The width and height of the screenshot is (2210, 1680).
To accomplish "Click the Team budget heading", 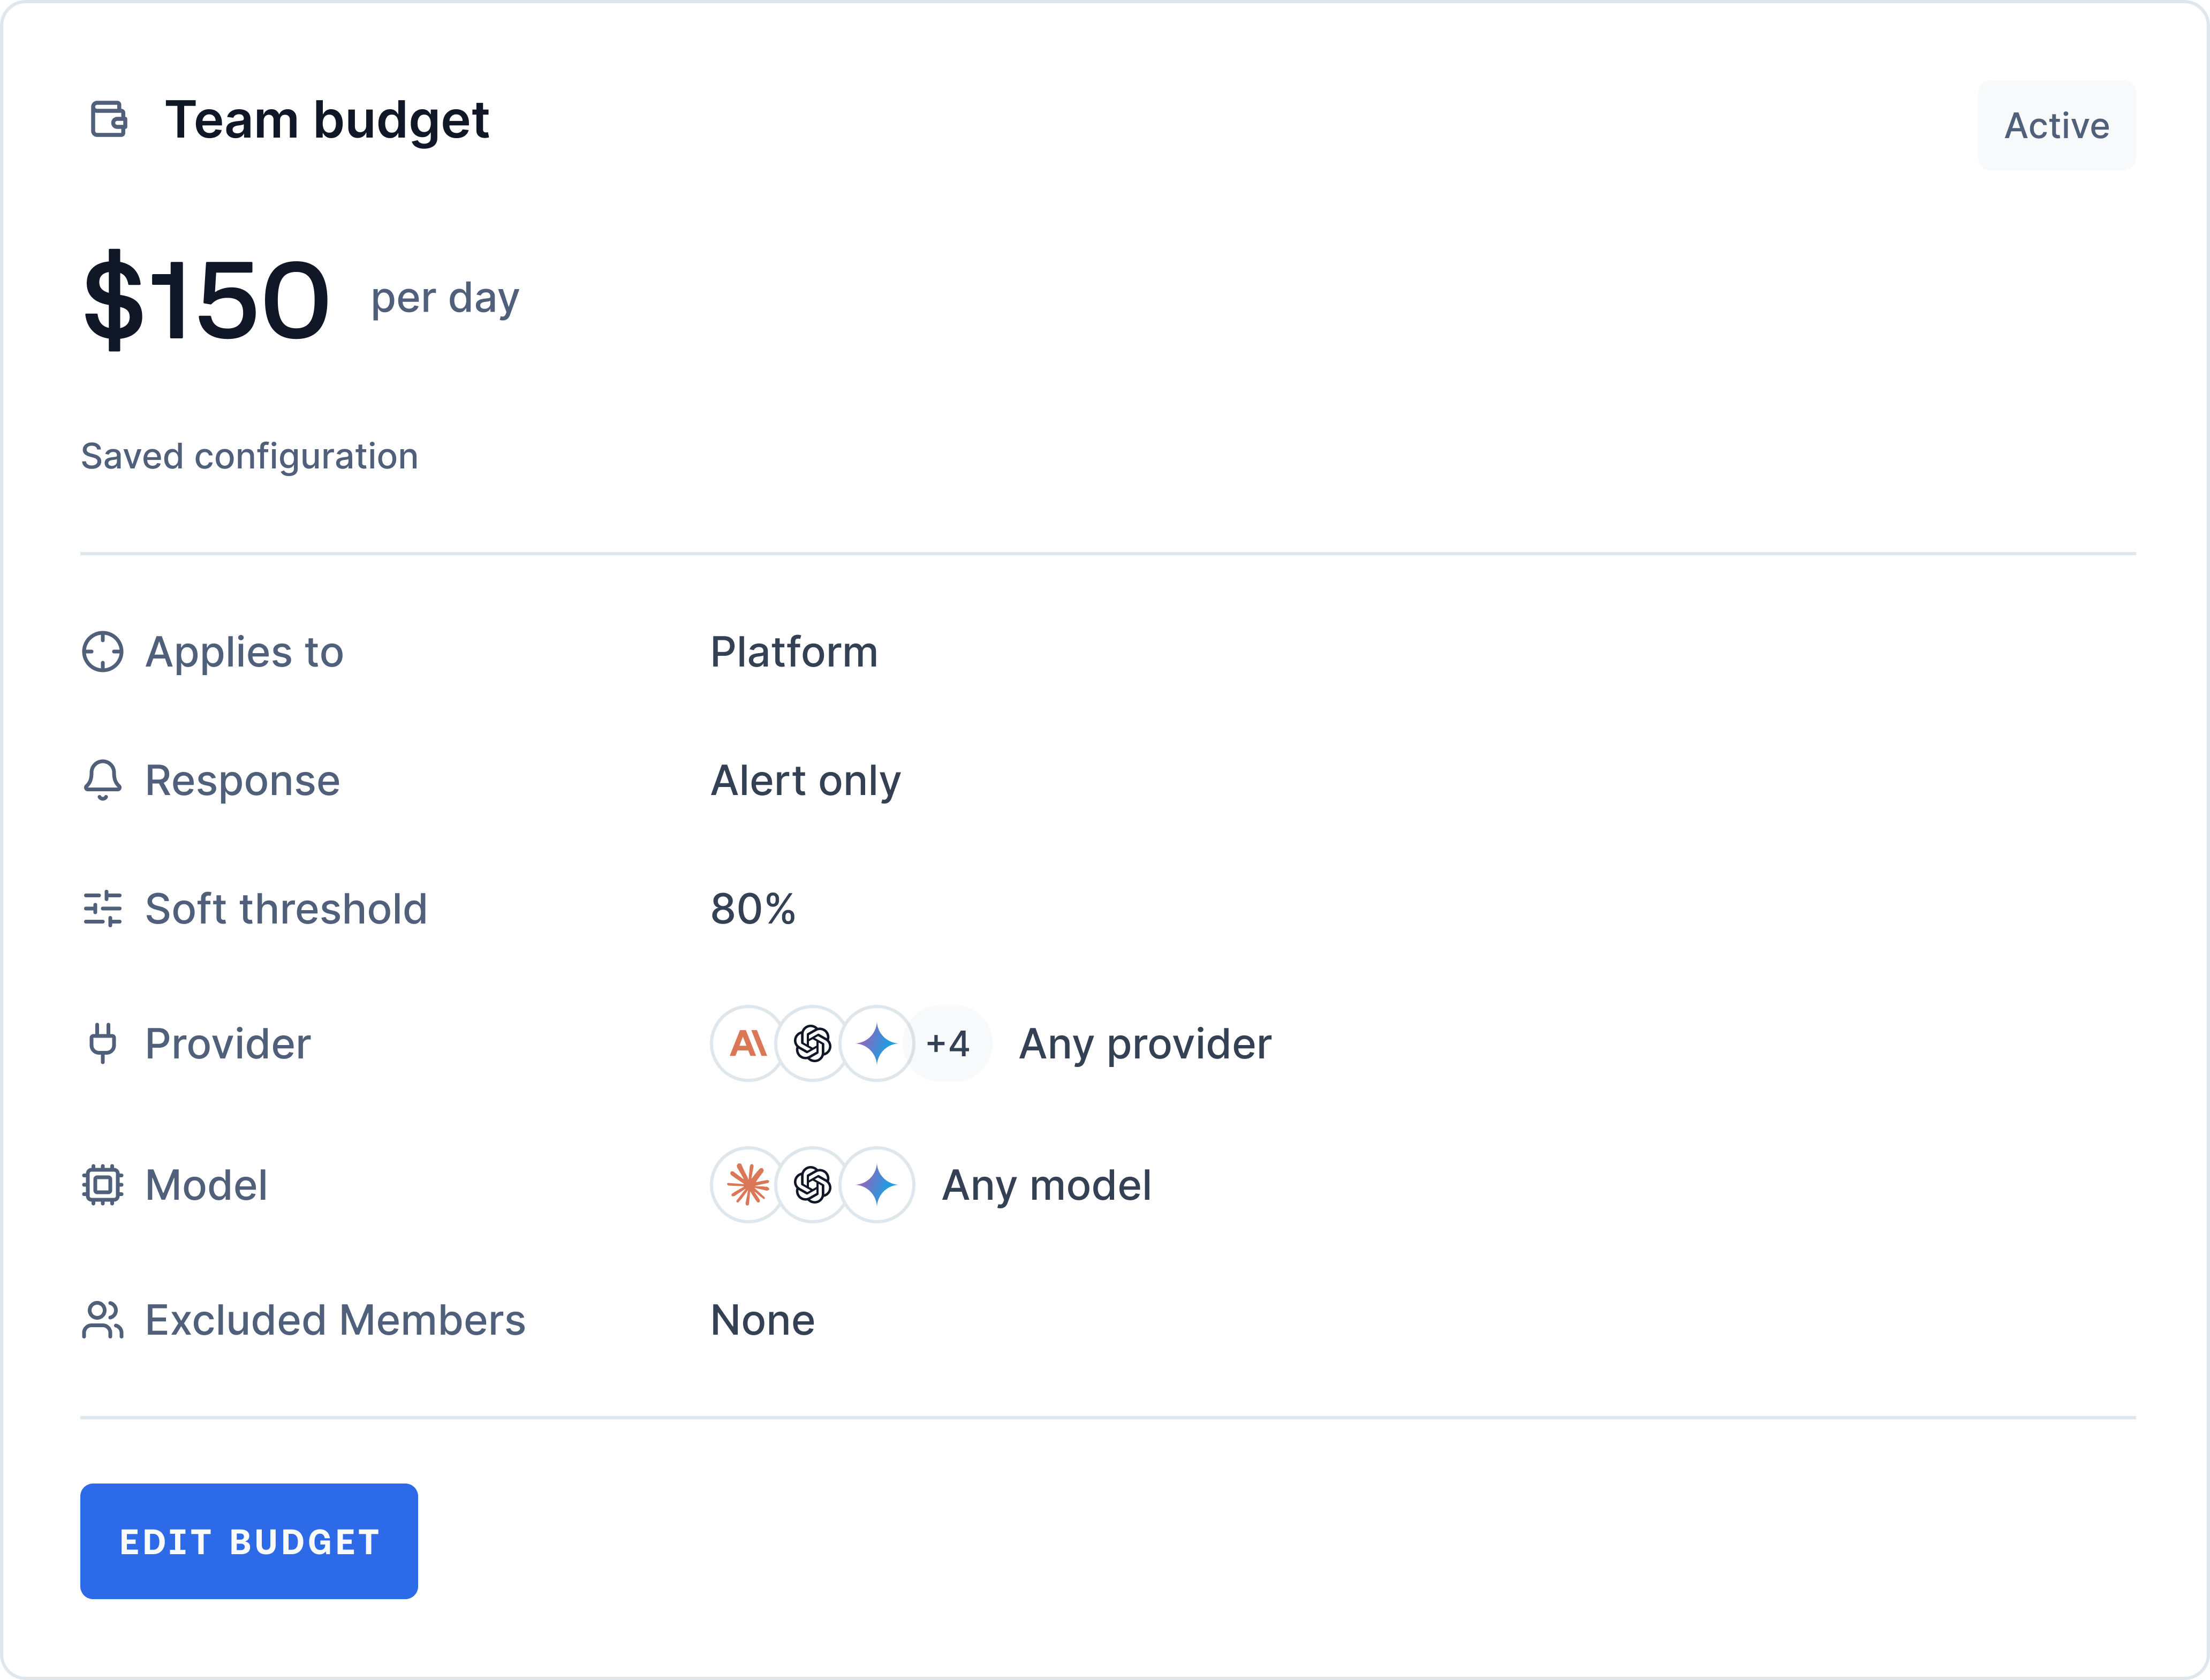I will coord(327,121).
